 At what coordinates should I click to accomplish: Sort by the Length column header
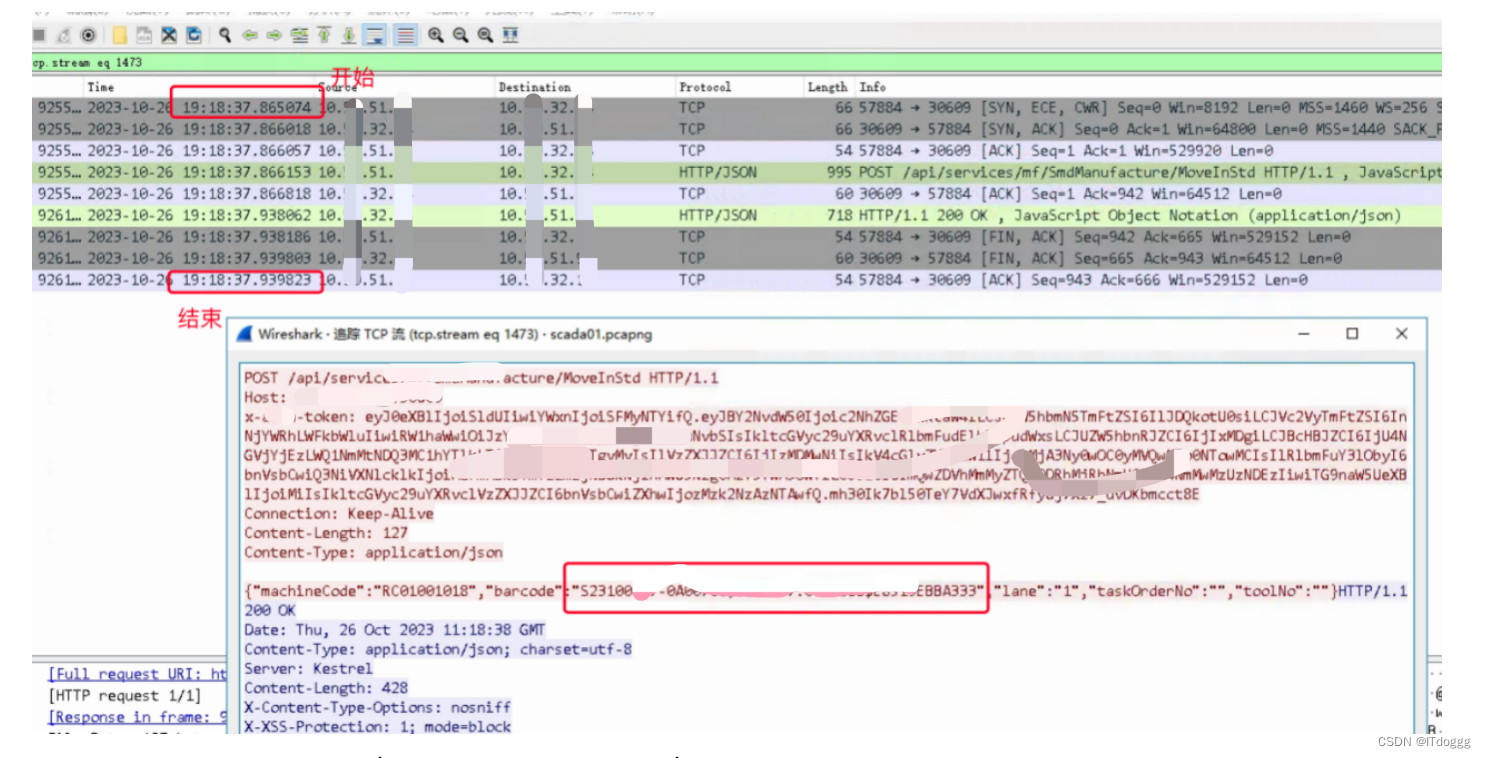point(828,87)
